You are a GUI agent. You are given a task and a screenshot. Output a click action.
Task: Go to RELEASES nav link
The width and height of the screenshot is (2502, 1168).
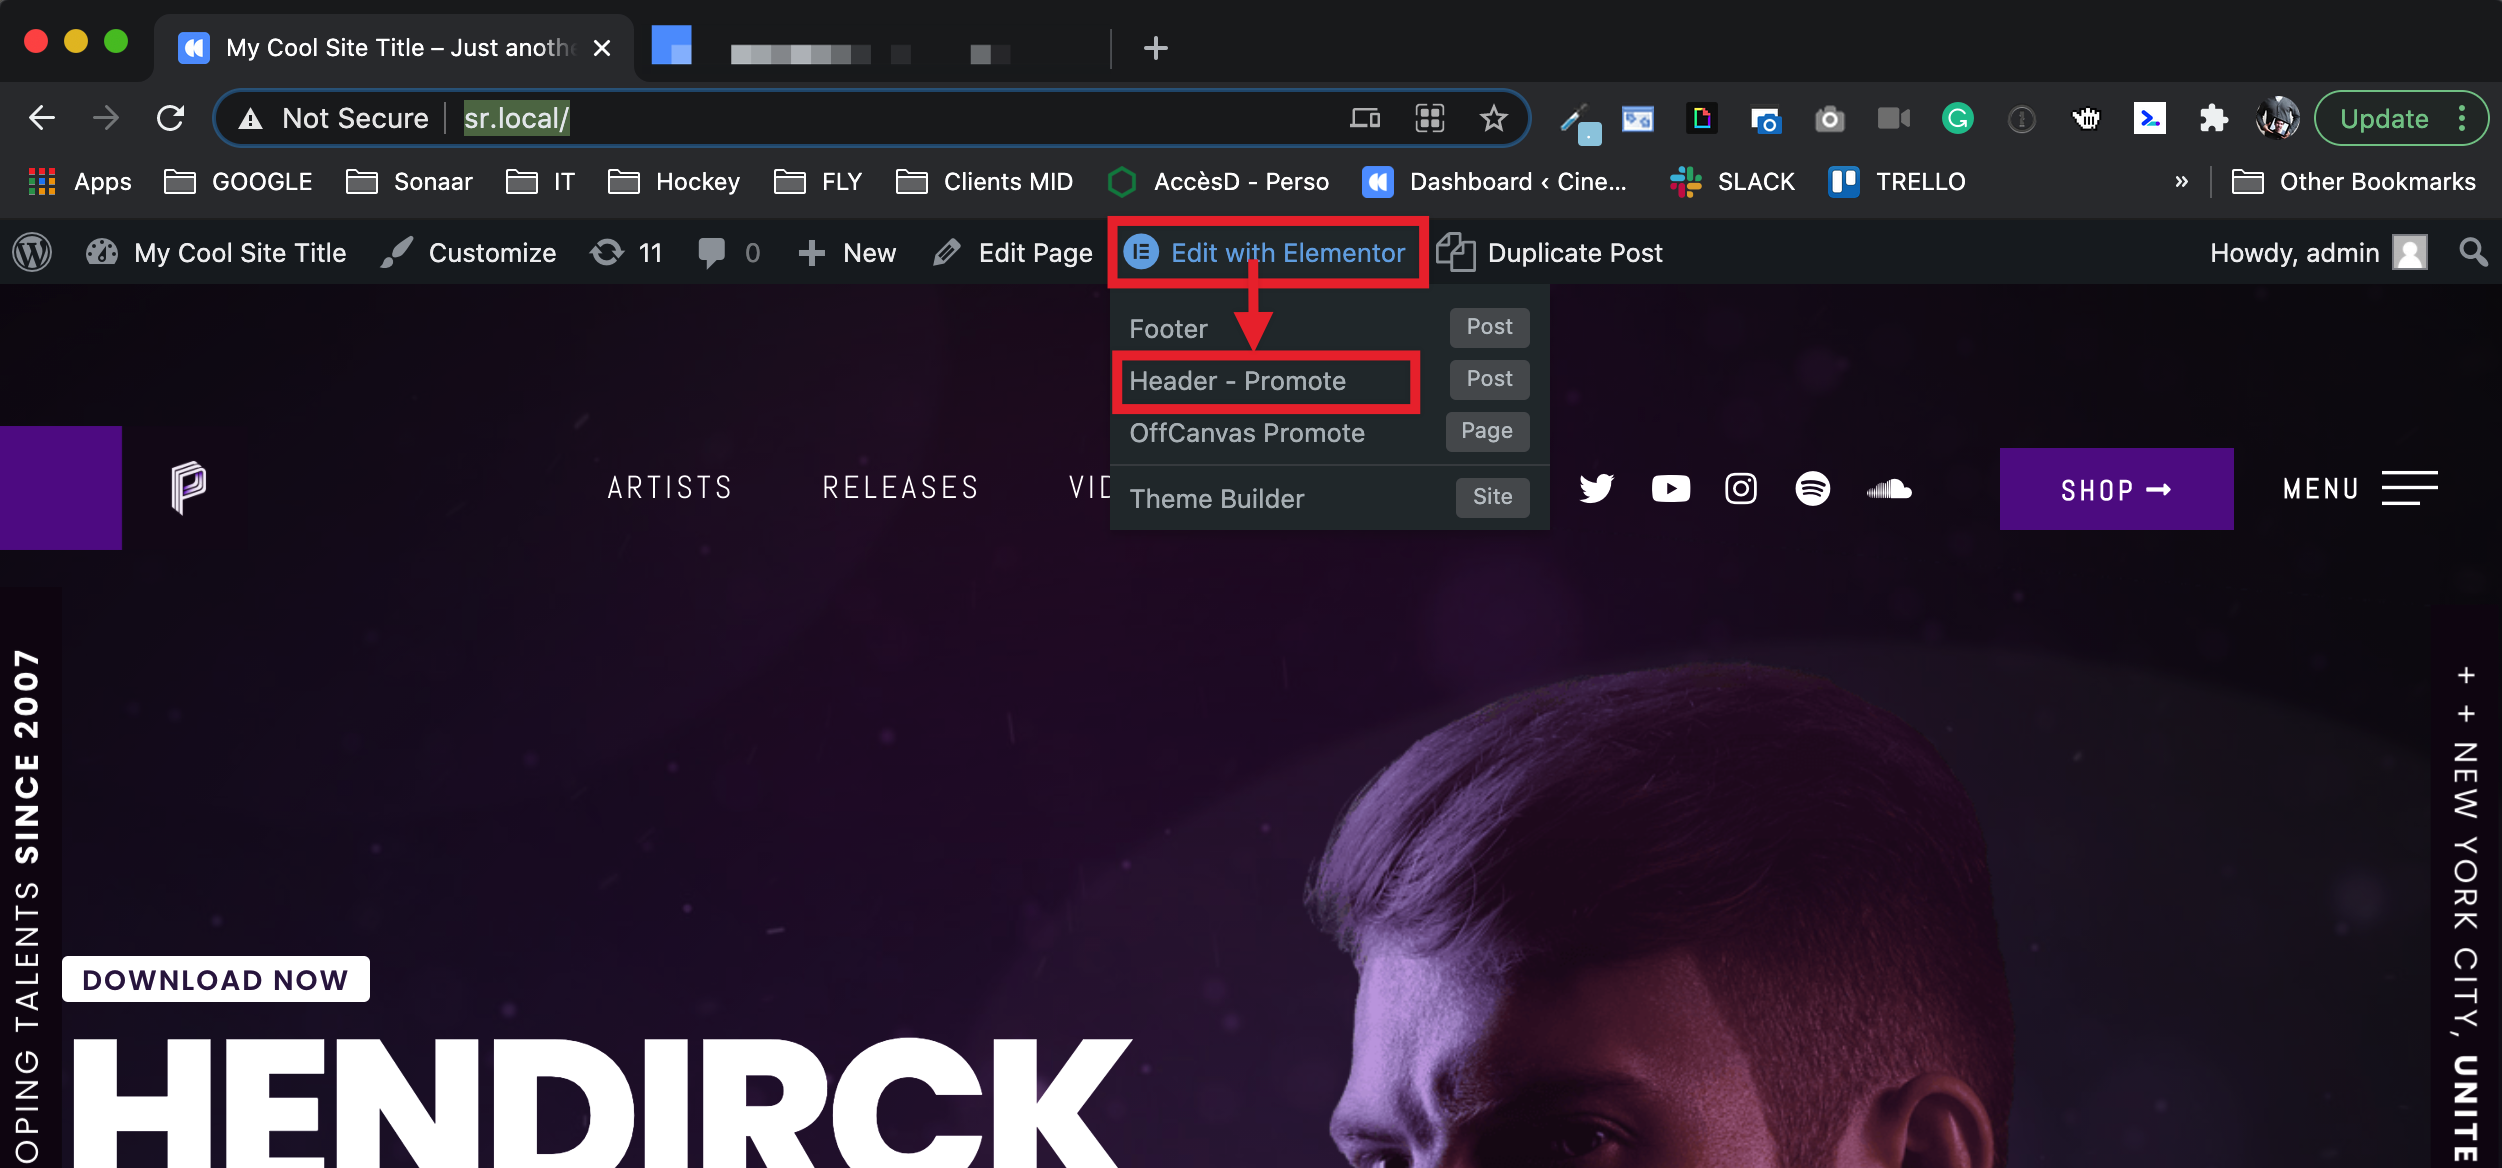pyautogui.click(x=900, y=488)
